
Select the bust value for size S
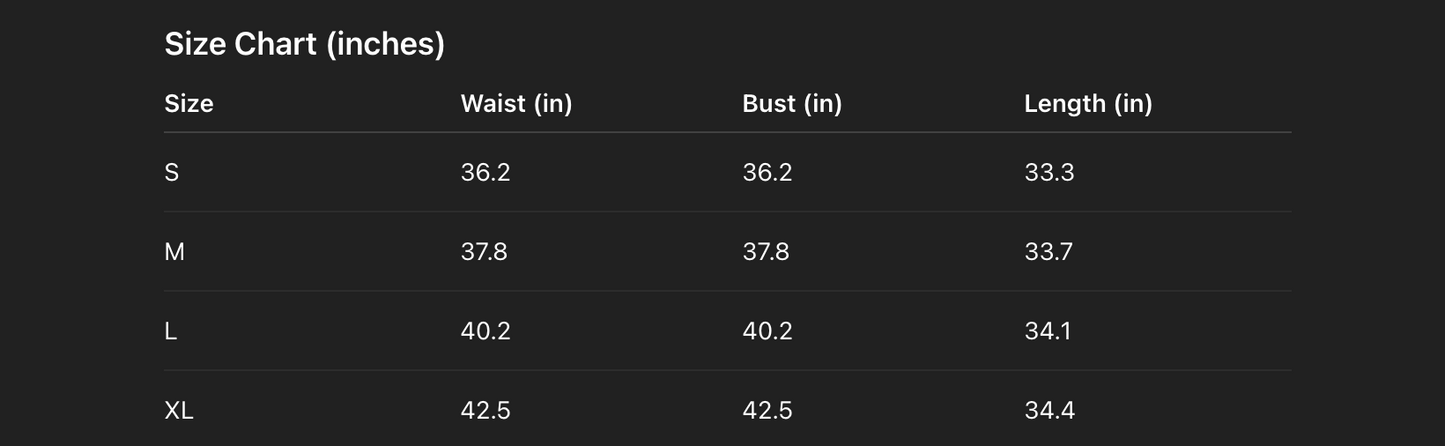767,173
